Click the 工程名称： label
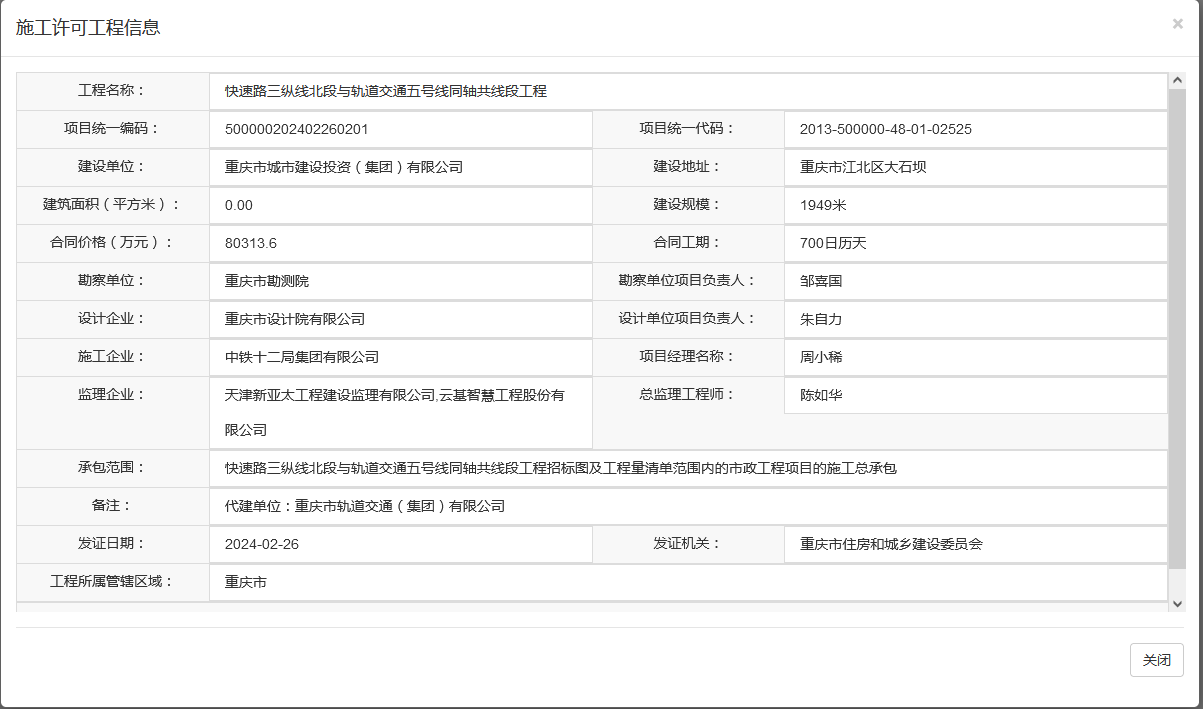The height and width of the screenshot is (709, 1203). point(112,90)
